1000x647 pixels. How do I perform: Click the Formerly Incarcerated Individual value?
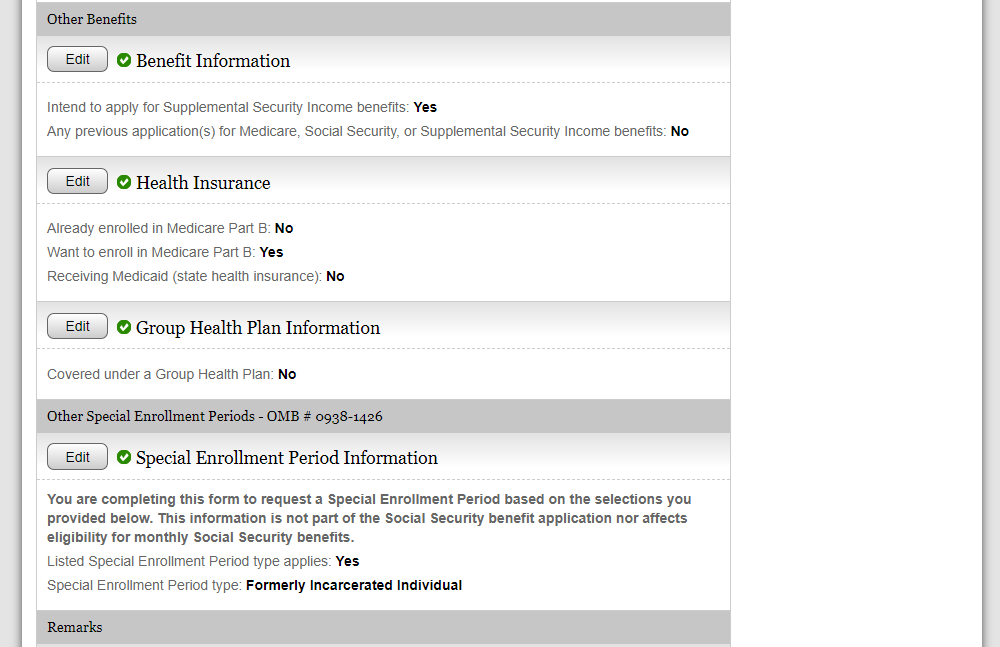[354, 585]
